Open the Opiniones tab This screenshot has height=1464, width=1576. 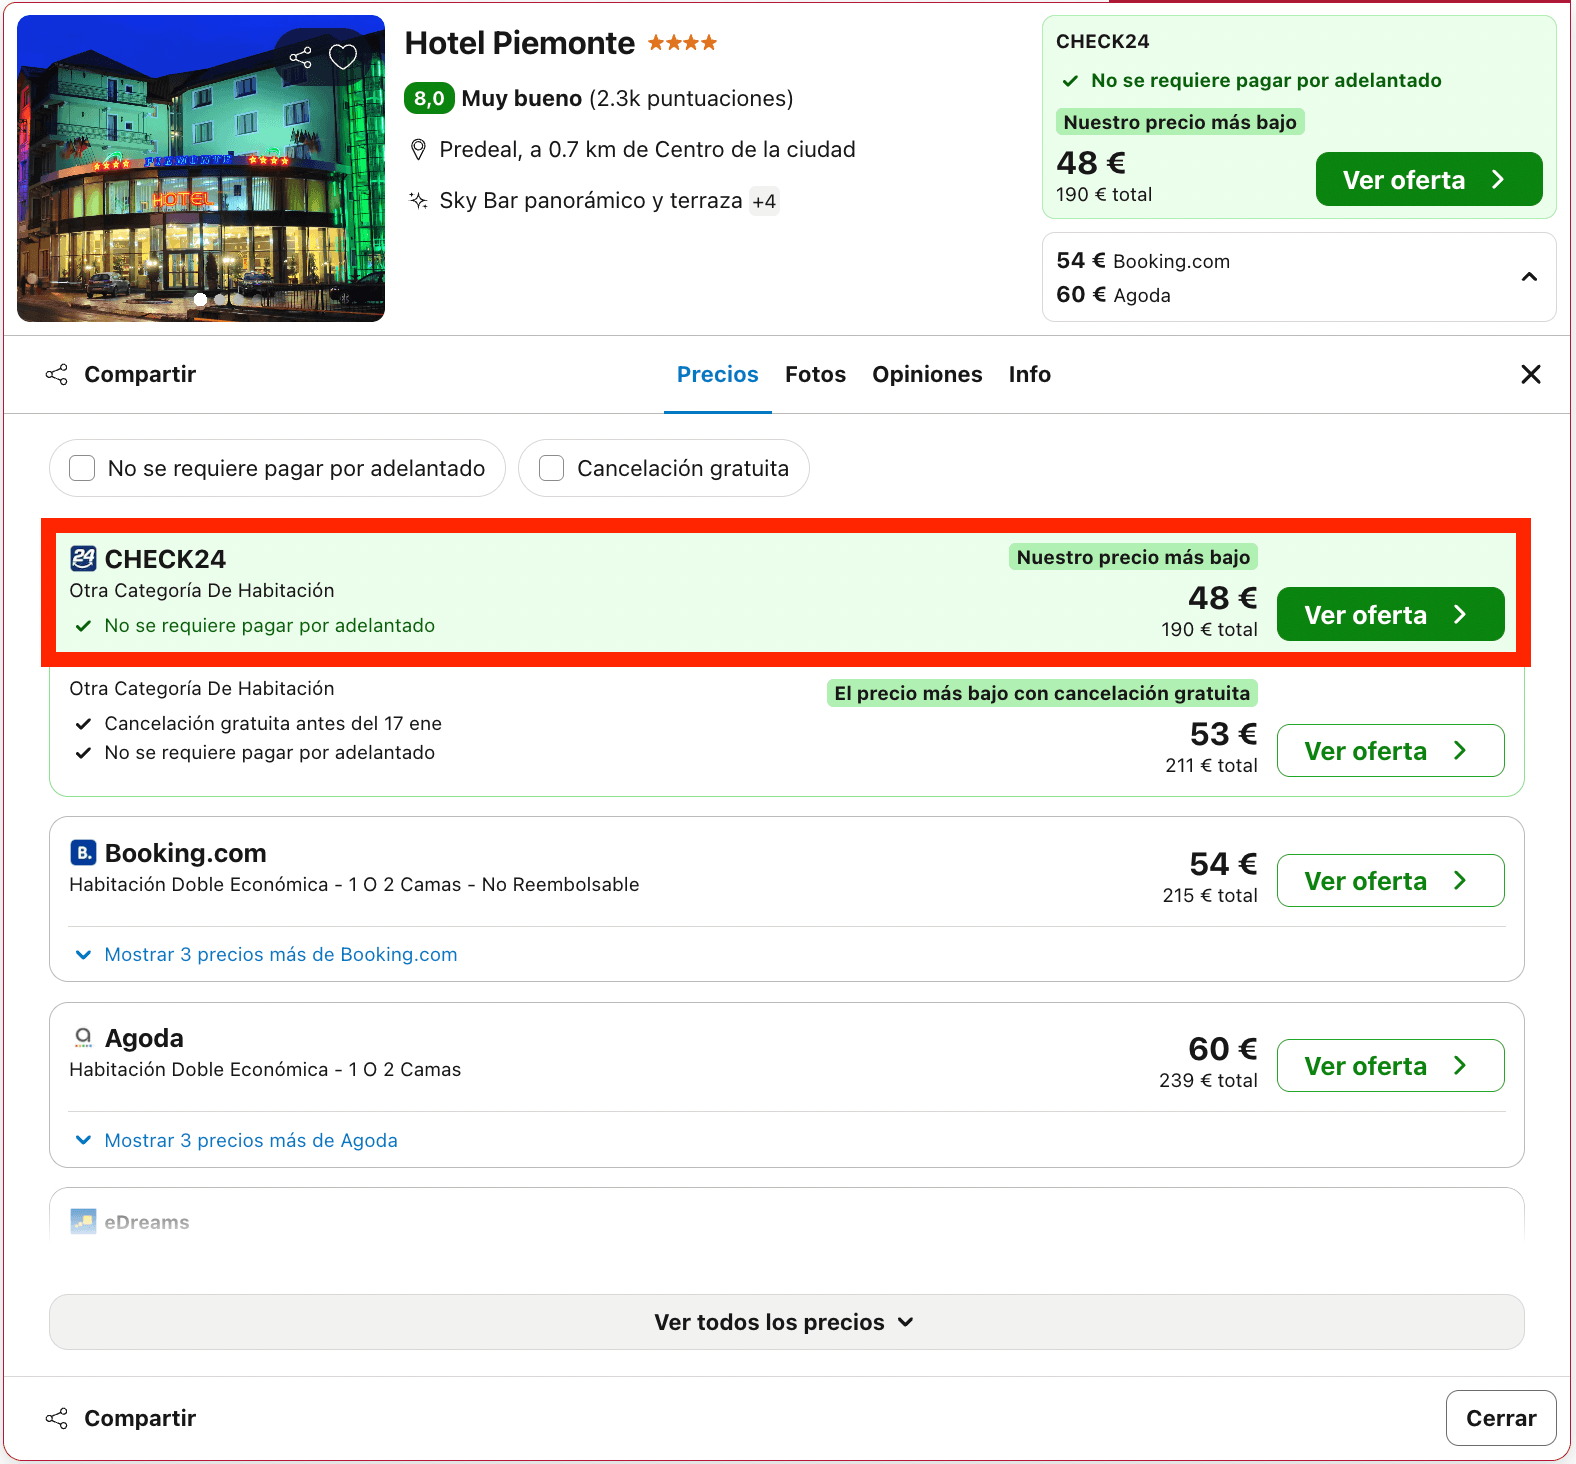pos(927,374)
